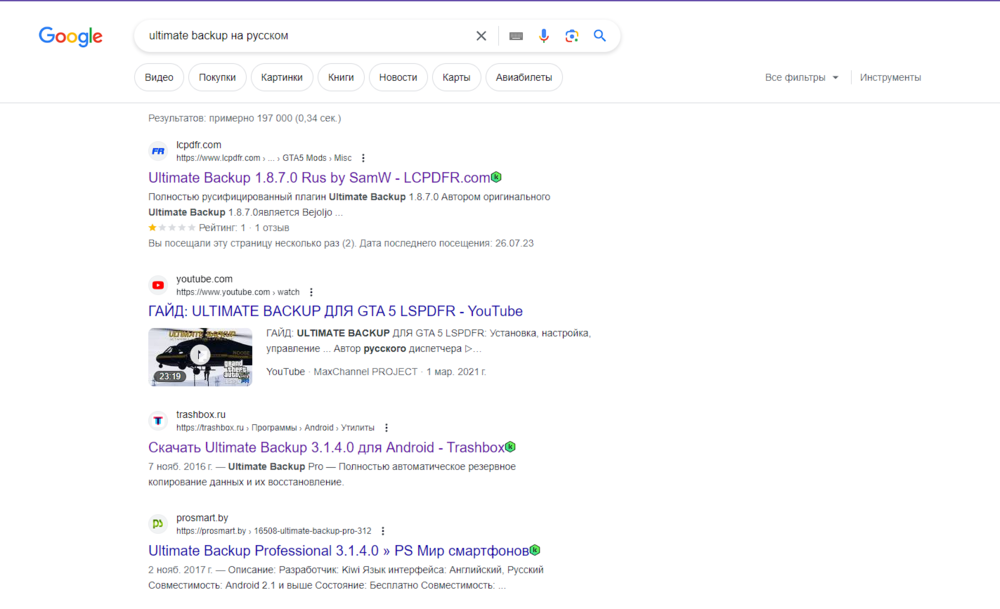The image size is (1000, 609).
Task: Click the Google logo to go home
Action: 70,36
